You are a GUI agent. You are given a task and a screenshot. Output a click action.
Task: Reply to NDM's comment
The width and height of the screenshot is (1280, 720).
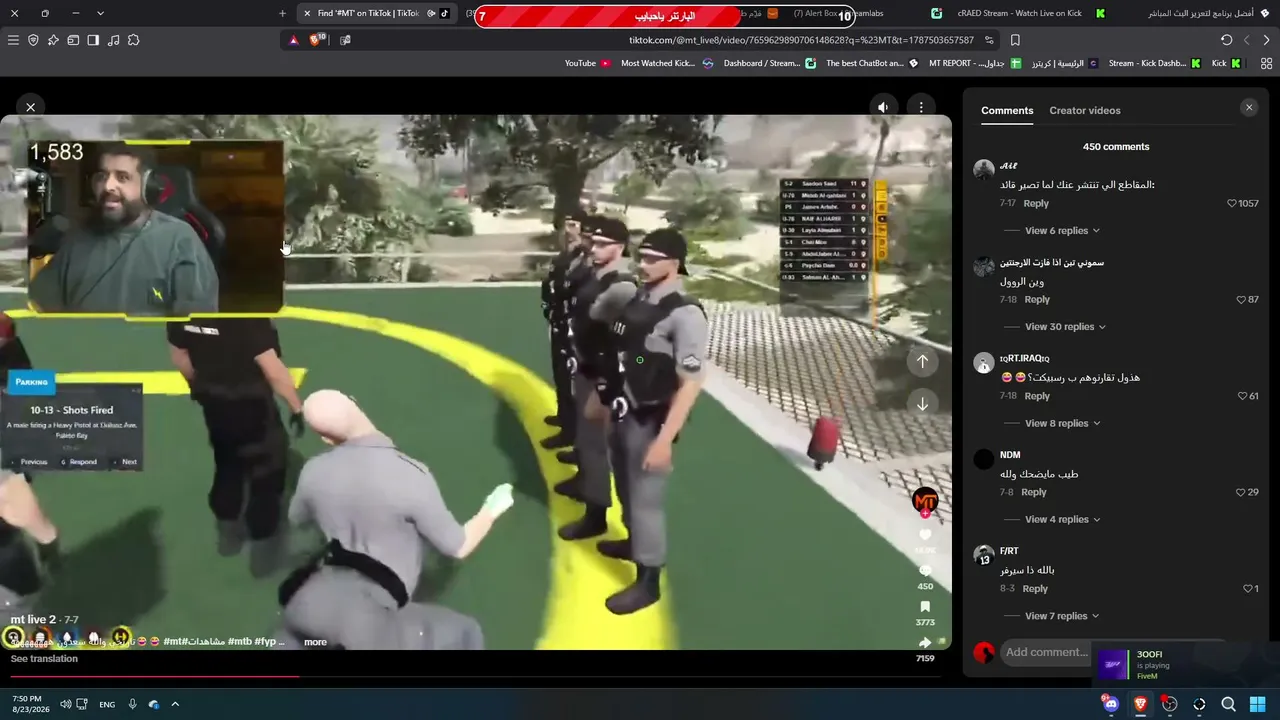[x=1034, y=493]
